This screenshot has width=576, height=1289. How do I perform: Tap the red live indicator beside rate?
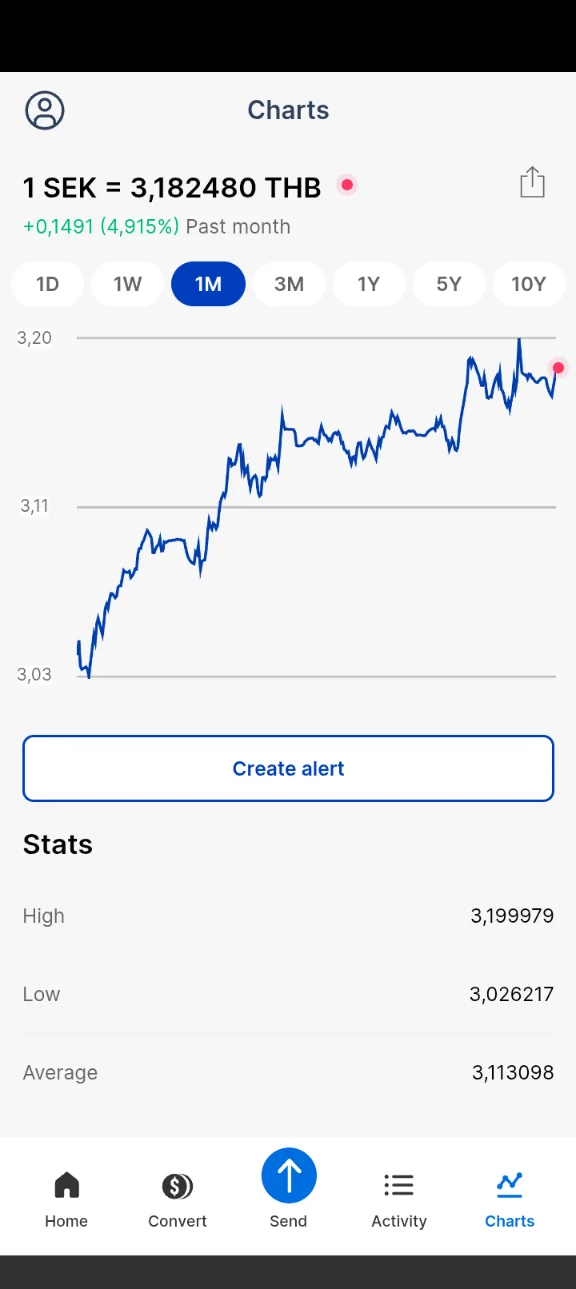(347, 185)
